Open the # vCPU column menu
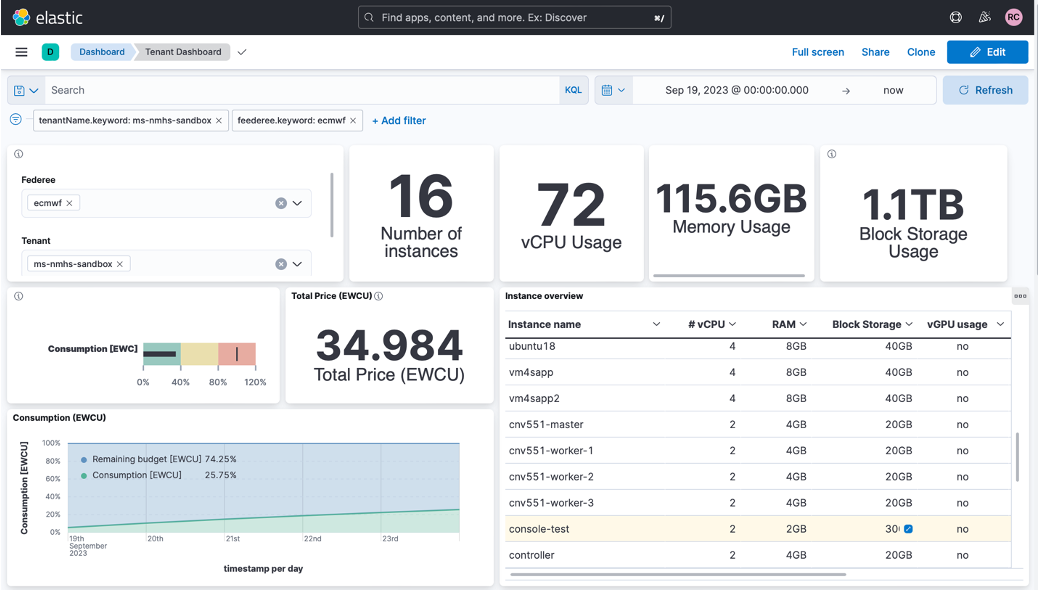 tap(732, 324)
